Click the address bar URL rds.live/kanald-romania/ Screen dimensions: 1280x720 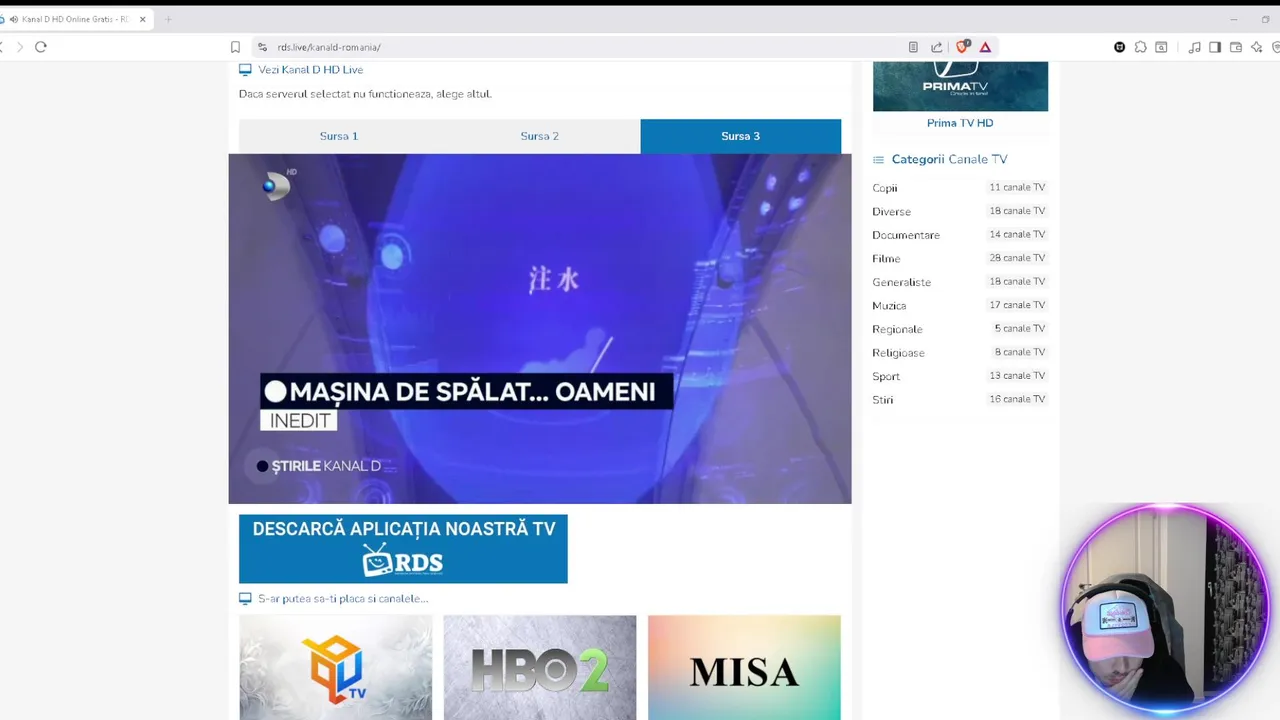tap(329, 47)
